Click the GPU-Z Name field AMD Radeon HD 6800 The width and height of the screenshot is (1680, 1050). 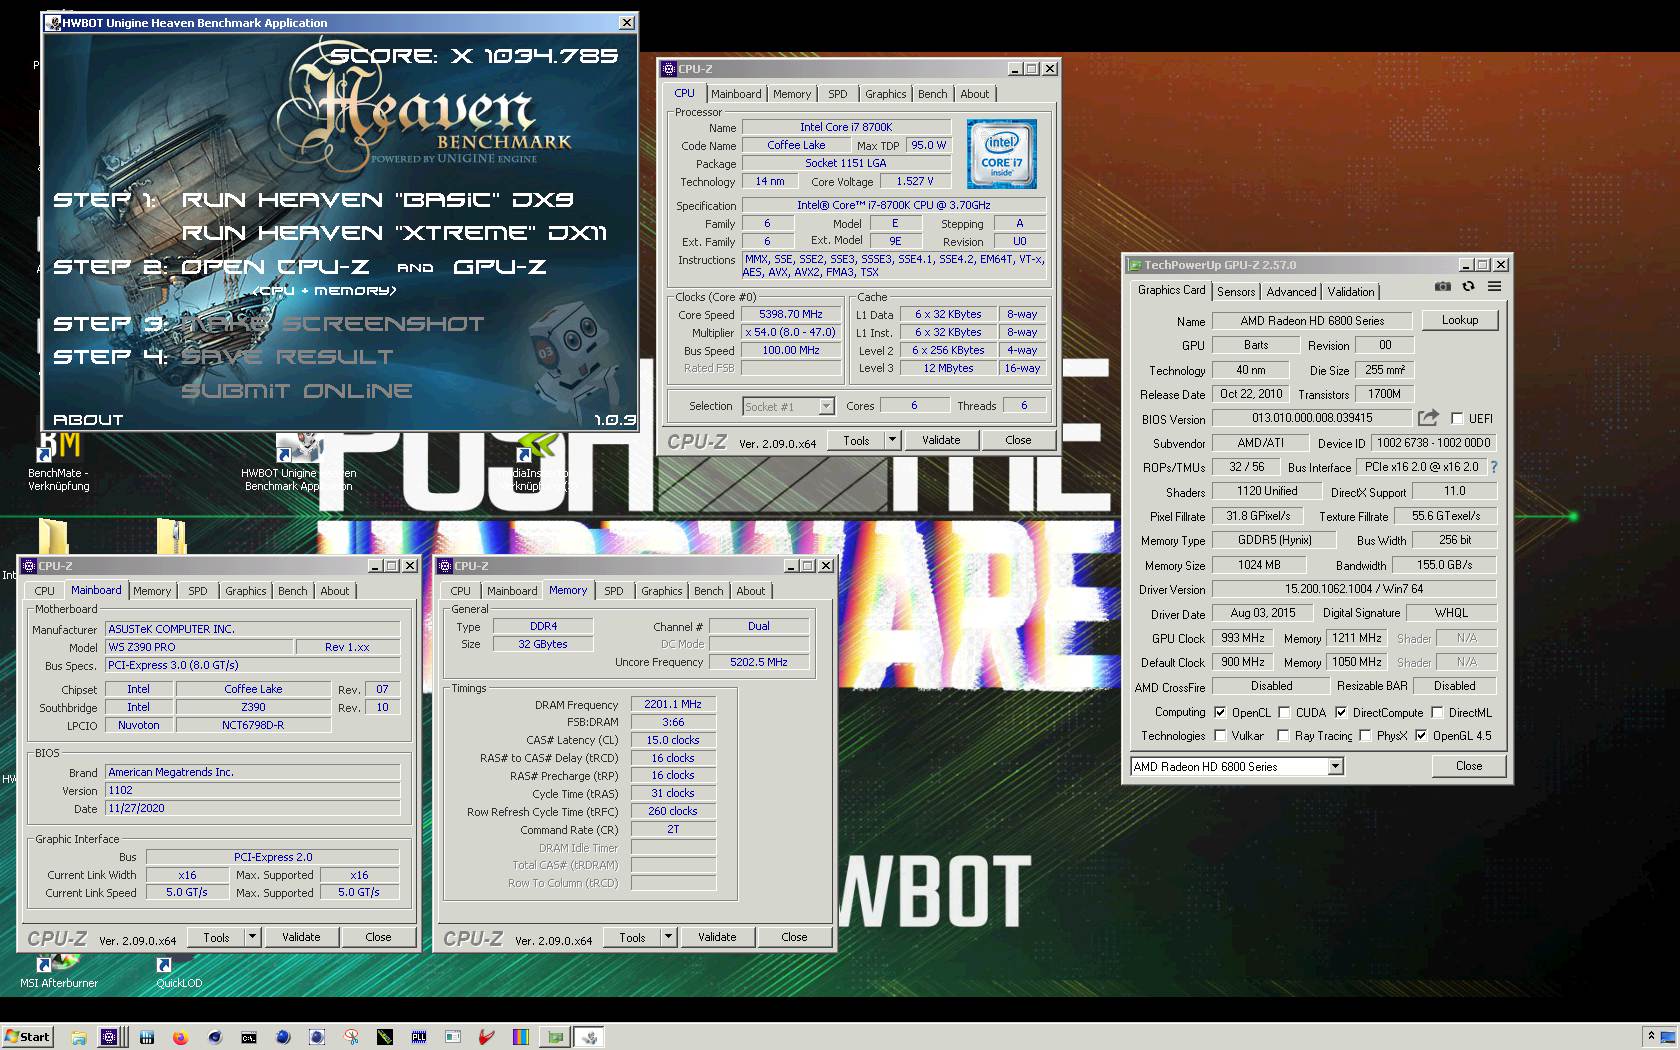(1312, 321)
